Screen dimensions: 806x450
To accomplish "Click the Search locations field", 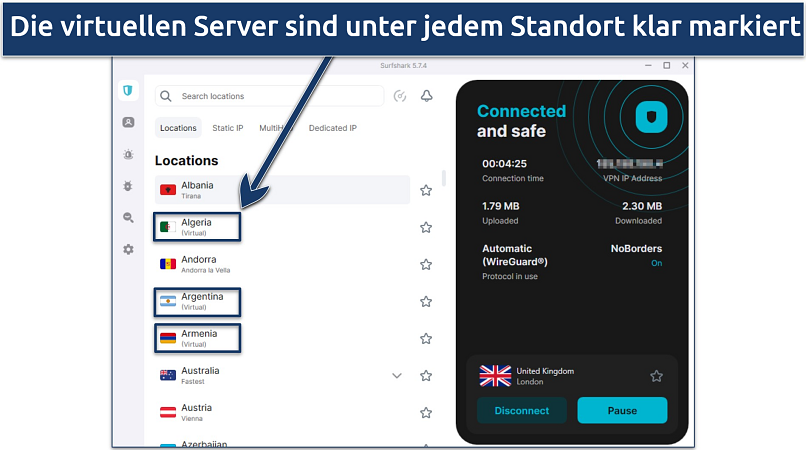I will click(x=270, y=96).
